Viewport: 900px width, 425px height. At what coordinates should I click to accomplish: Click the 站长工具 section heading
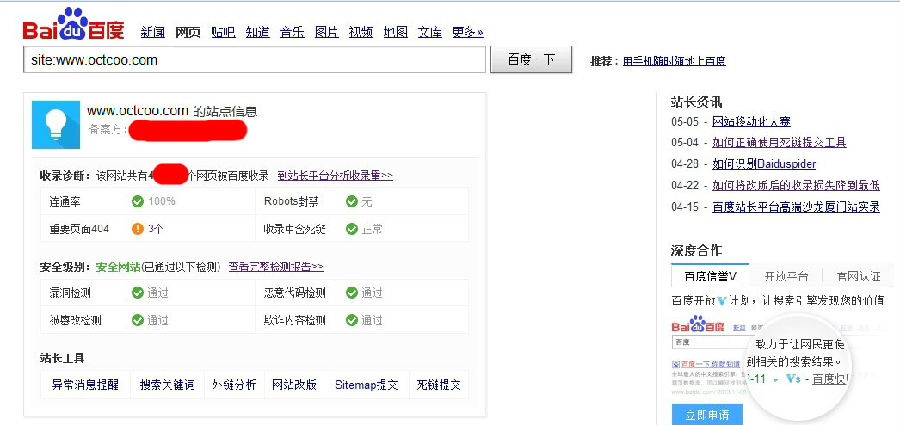(x=62, y=358)
